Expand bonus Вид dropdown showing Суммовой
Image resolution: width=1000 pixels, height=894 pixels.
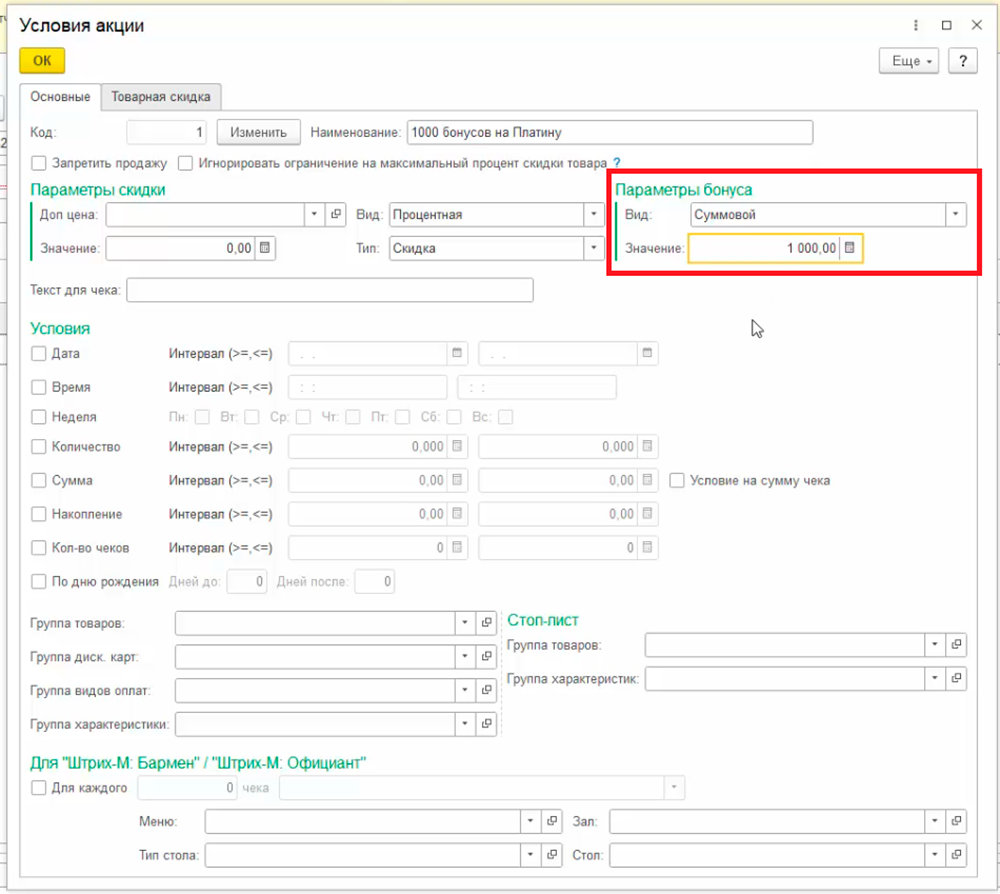[x=956, y=214]
